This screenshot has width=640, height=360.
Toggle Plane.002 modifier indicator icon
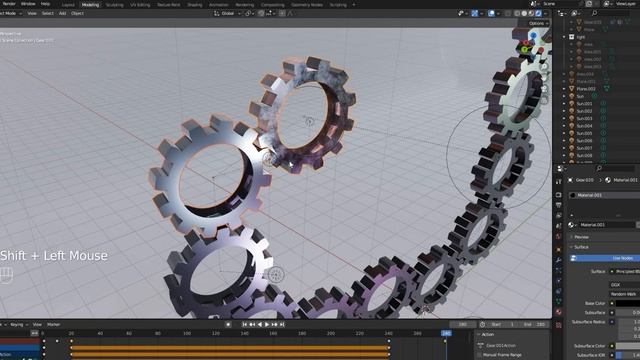607,89
